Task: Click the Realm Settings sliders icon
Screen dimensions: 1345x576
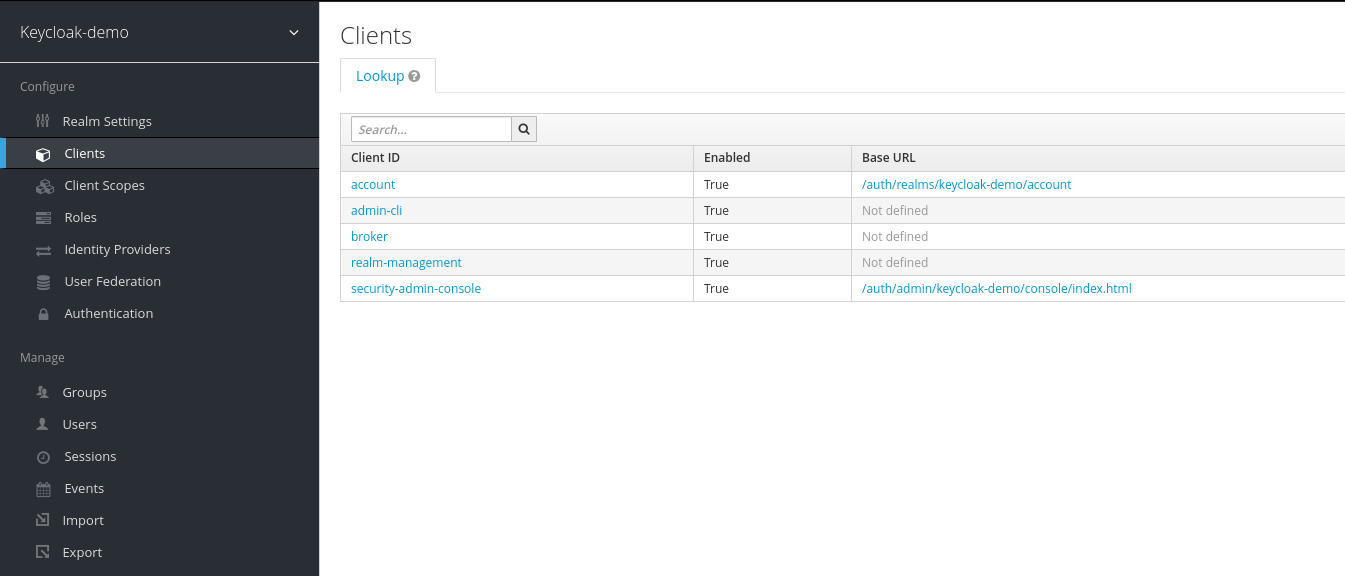Action: (42, 121)
